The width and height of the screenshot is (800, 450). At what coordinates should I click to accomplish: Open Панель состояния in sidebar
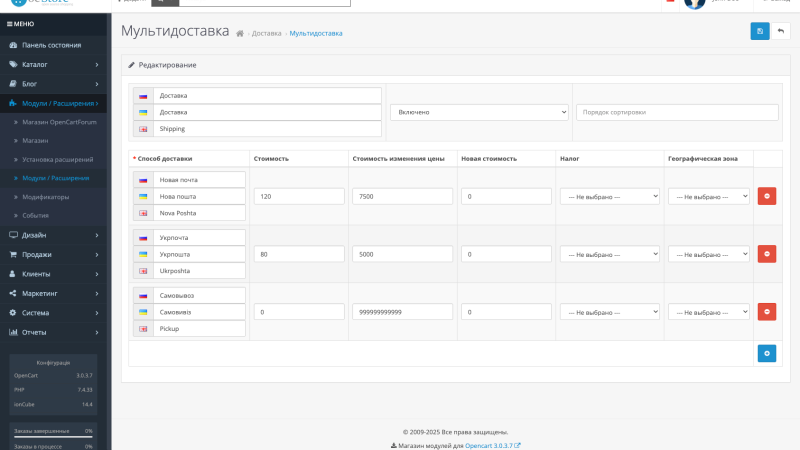click(54, 45)
